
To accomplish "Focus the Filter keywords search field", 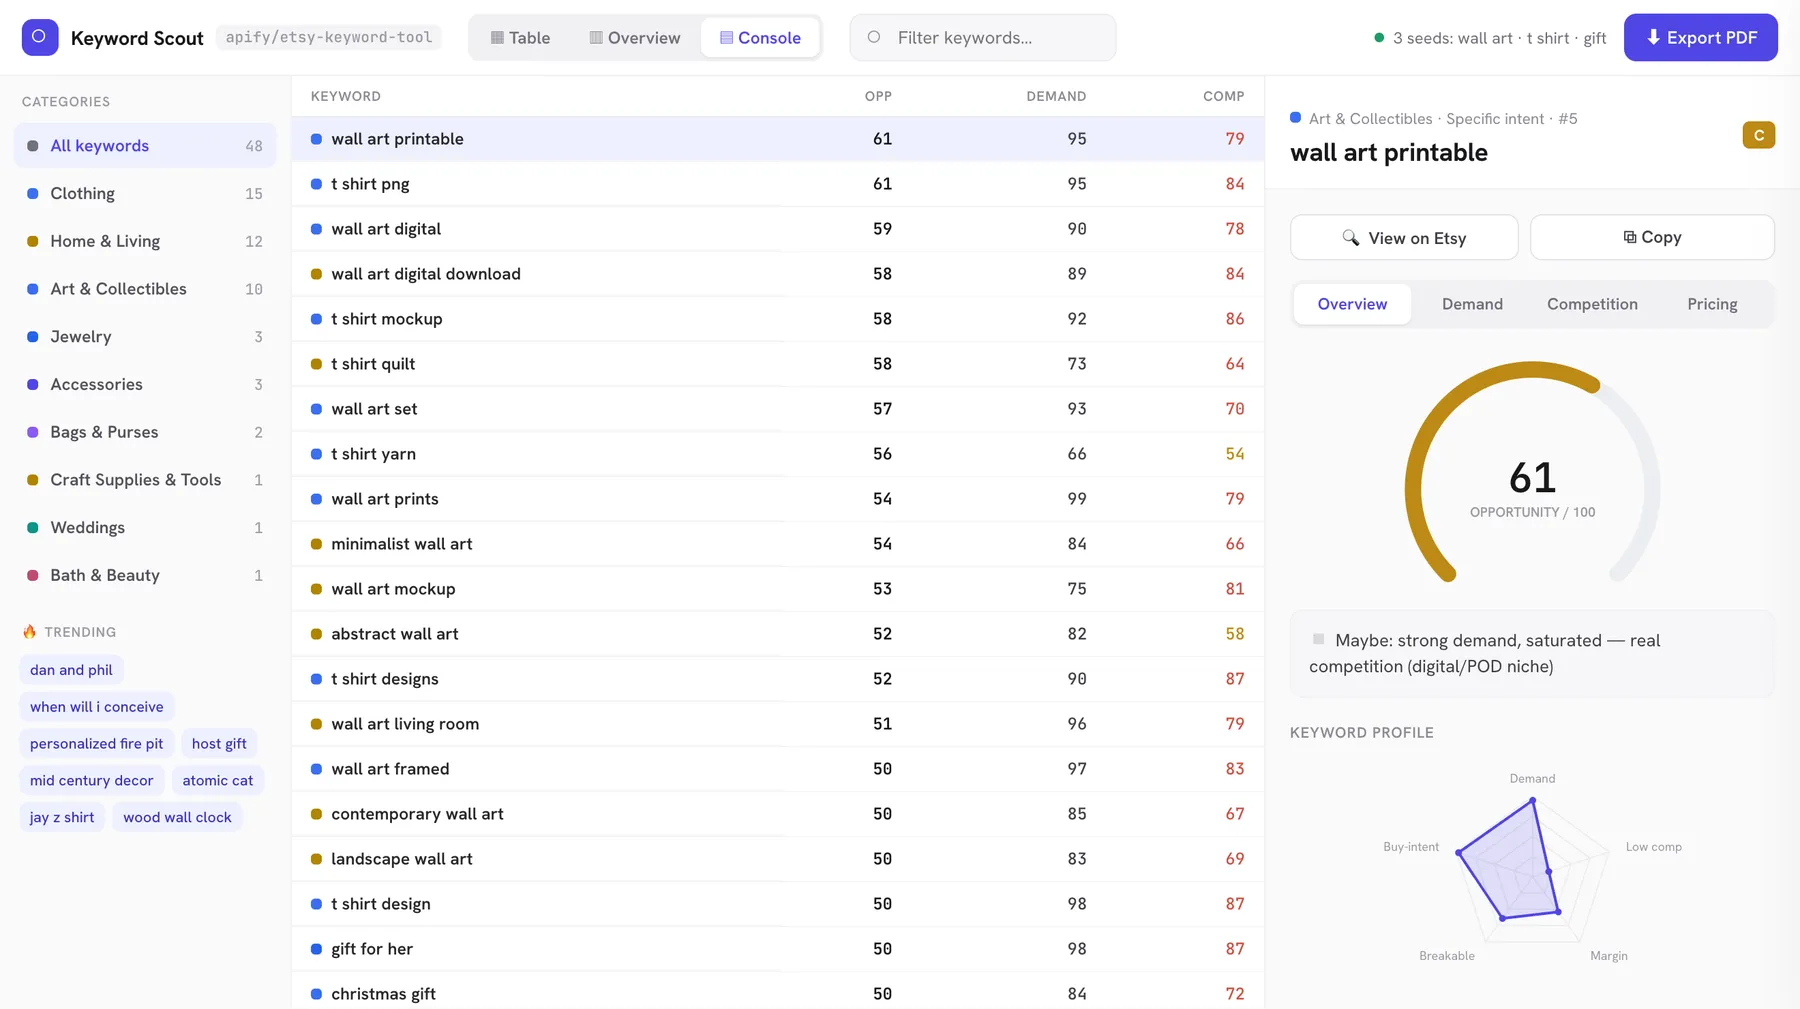I will 983,38.
